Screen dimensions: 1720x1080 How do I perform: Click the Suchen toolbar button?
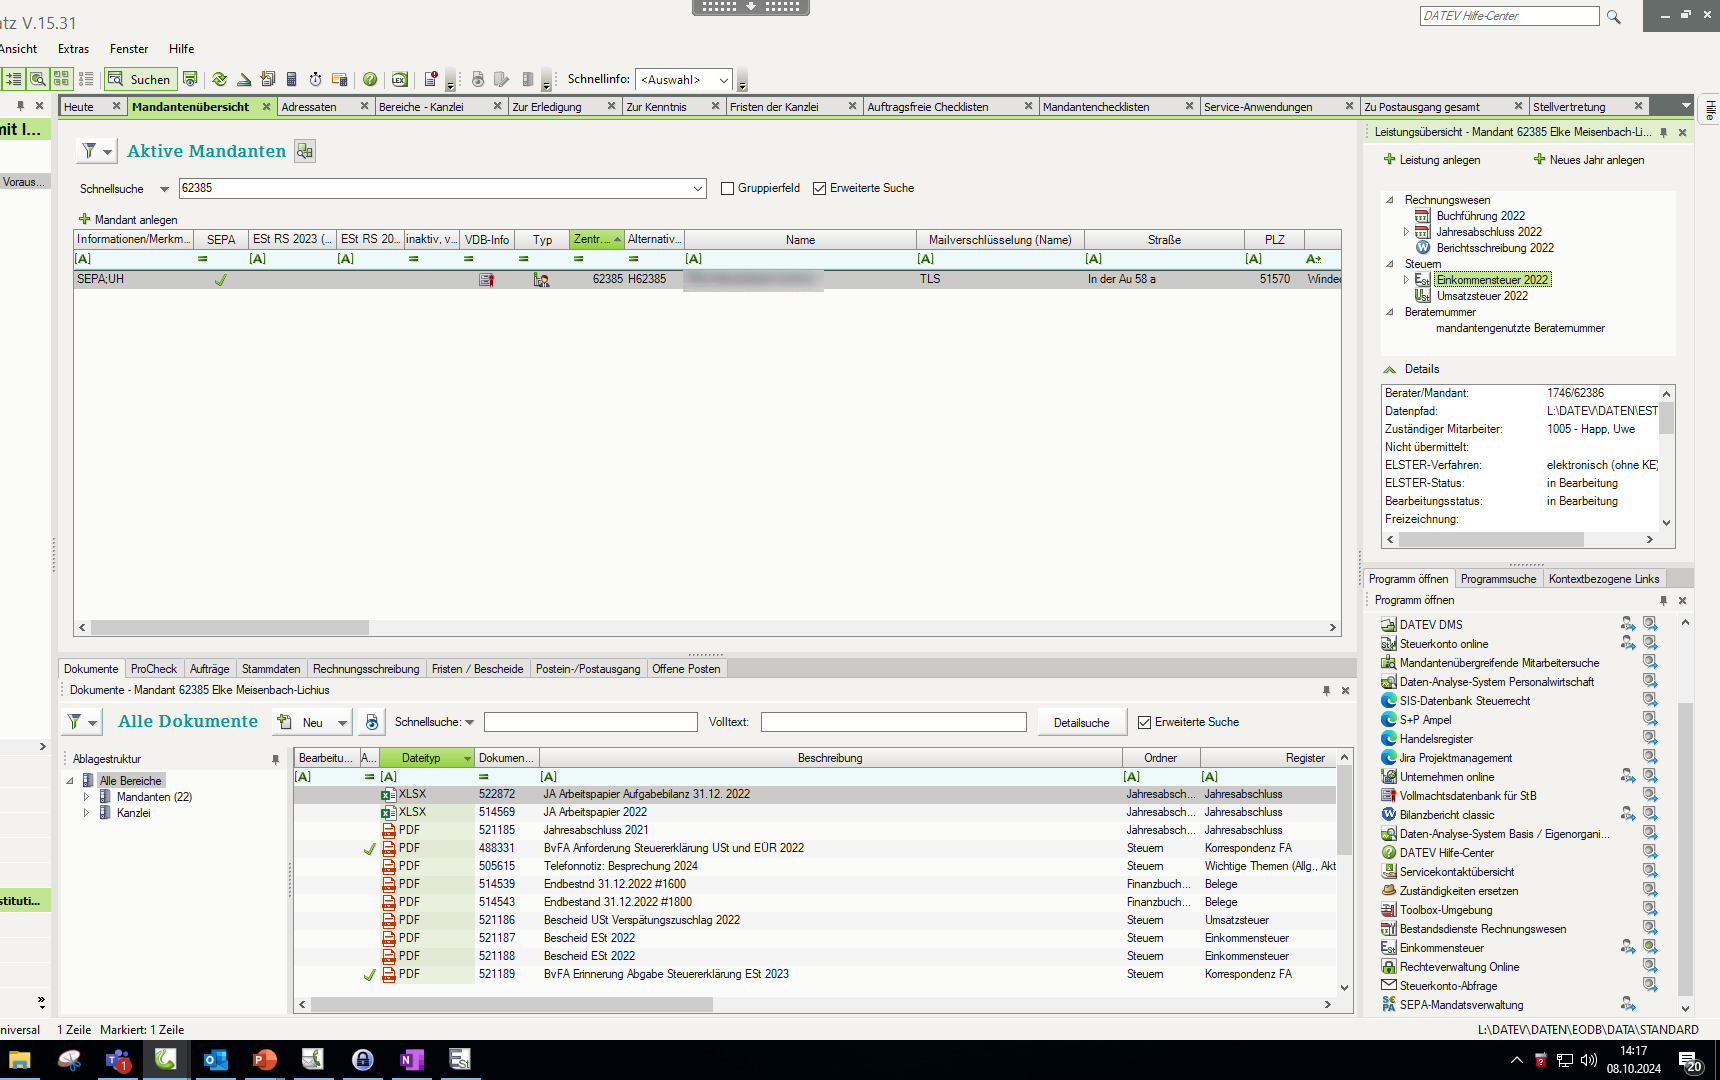point(140,79)
